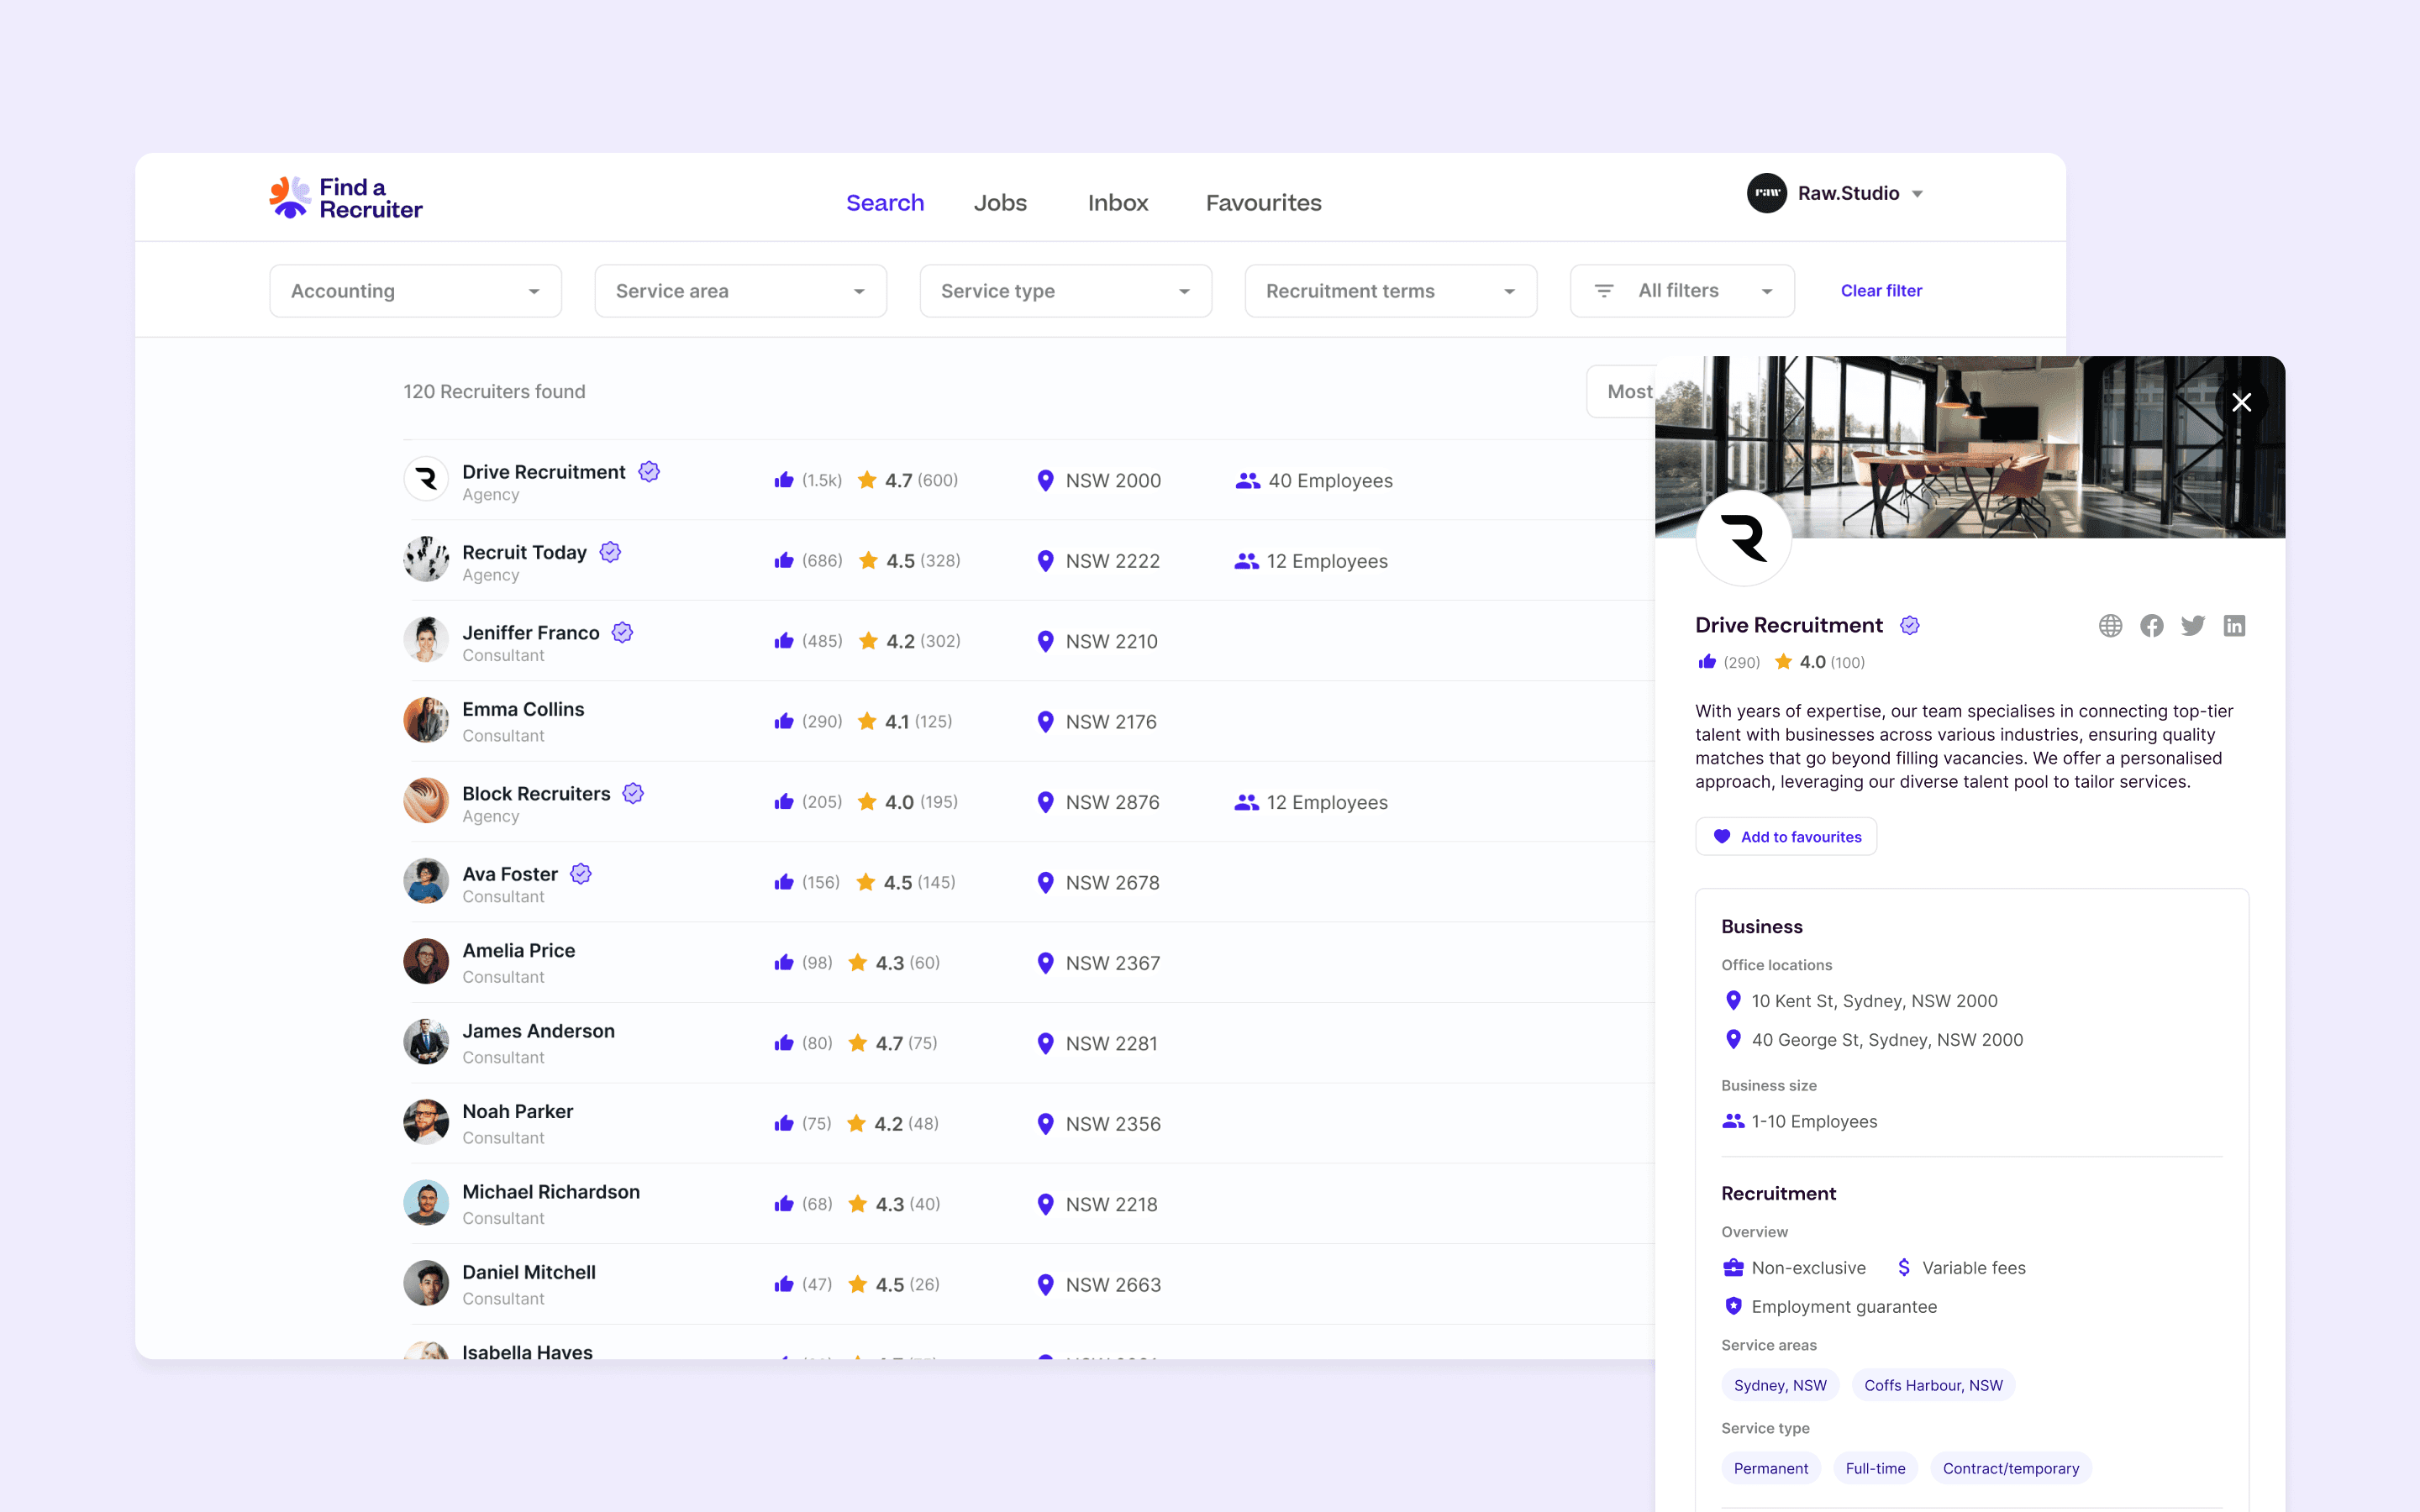Click the Find a Recruiter logo
The width and height of the screenshot is (2420, 1512).
346,198
